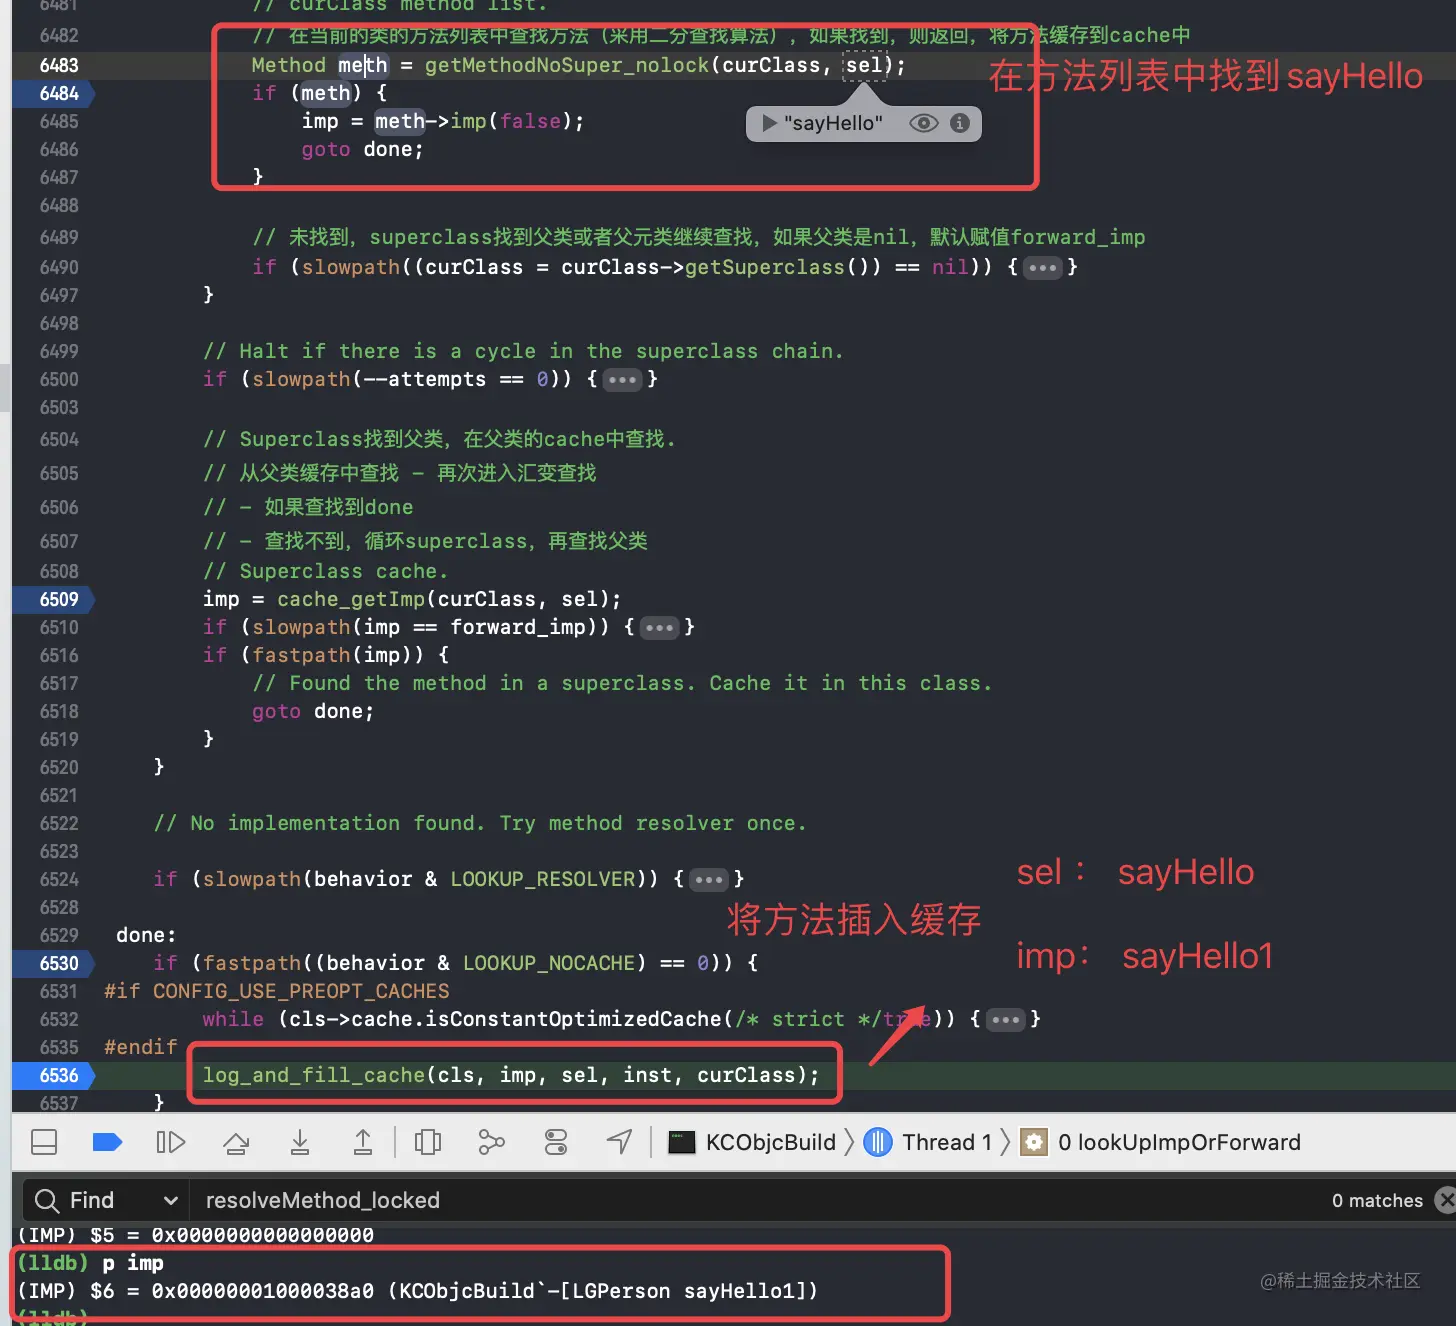Continue program execution in the debug bar

click(171, 1142)
